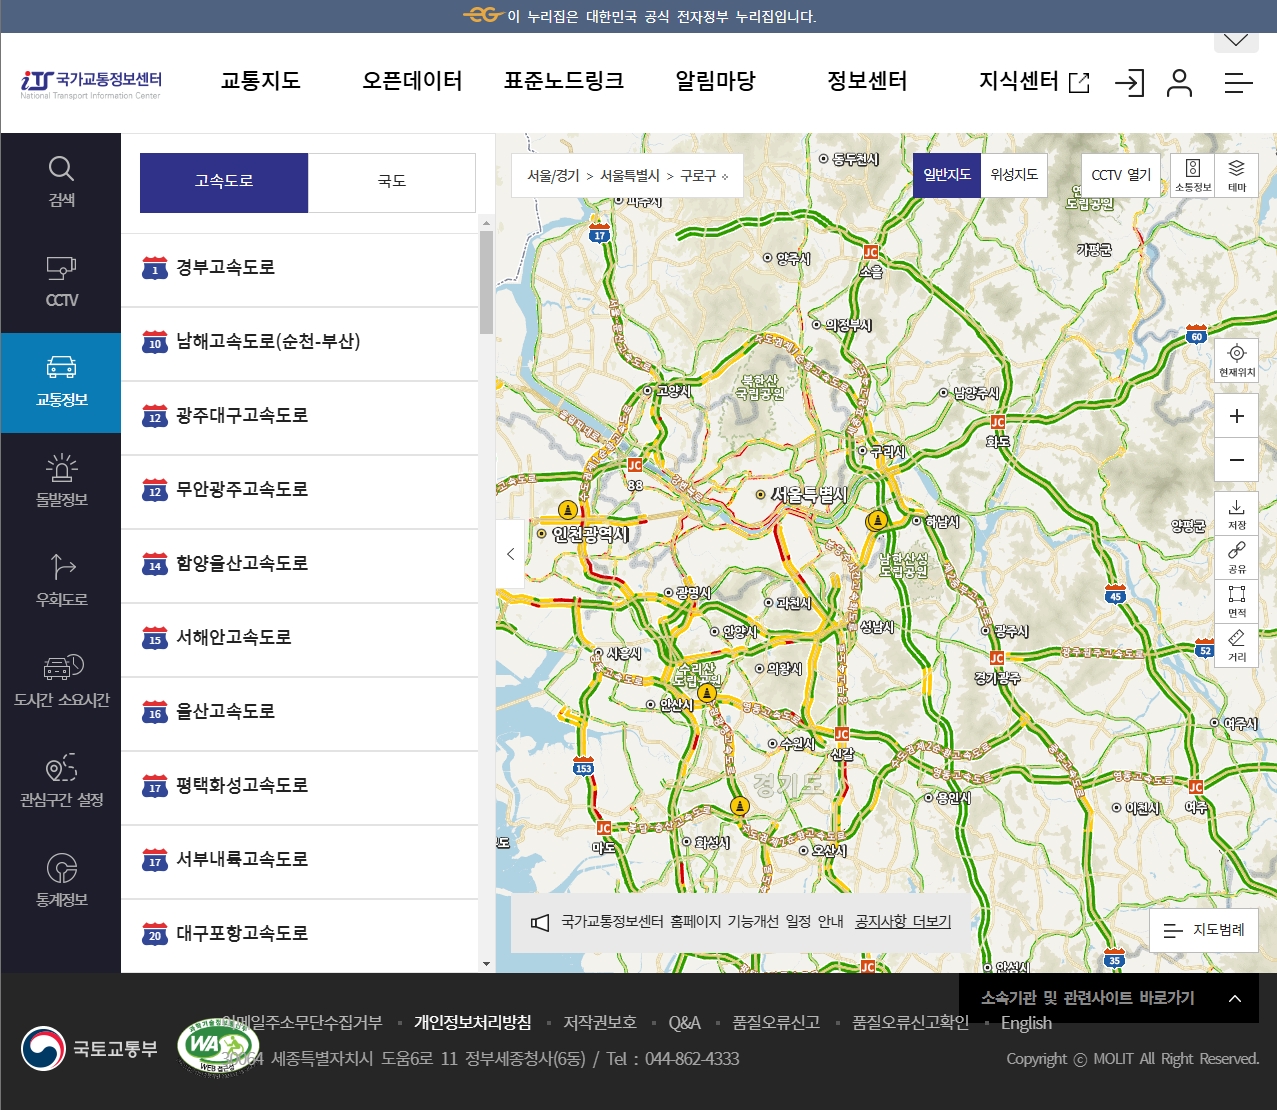Image resolution: width=1277 pixels, height=1110 pixels.
Task: Open the user profile icon in header
Action: [x=1180, y=83]
